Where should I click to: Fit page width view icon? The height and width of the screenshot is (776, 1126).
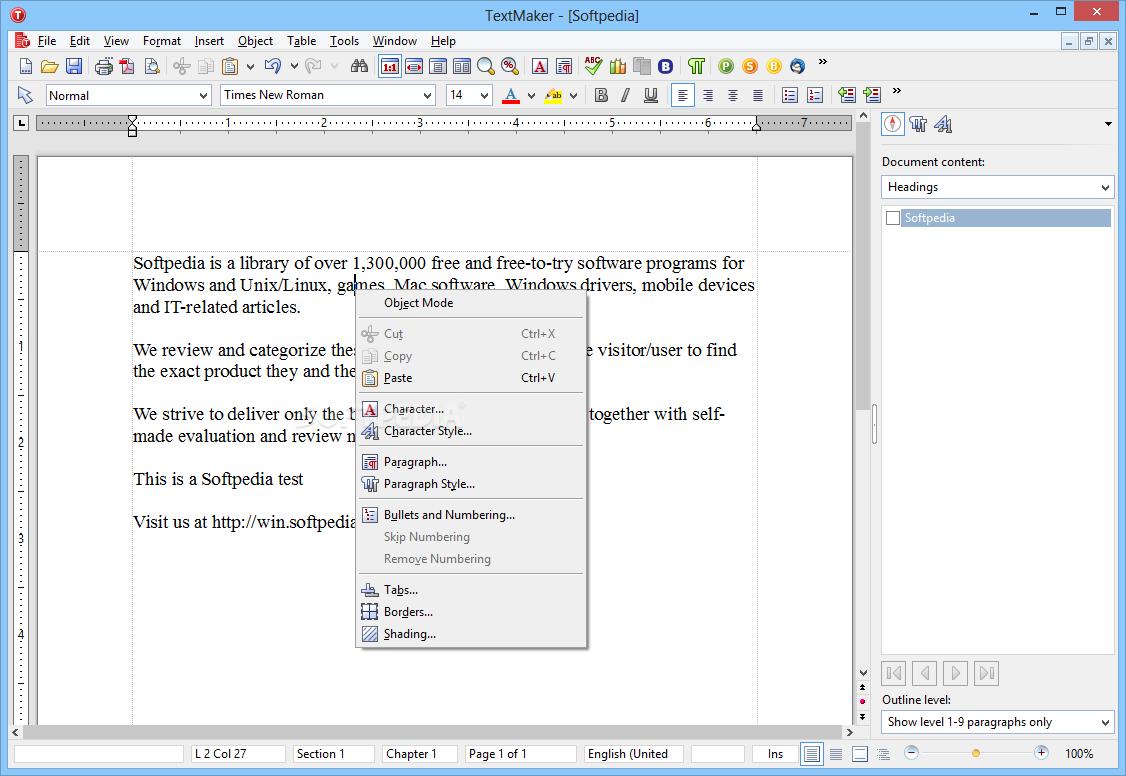click(x=414, y=67)
